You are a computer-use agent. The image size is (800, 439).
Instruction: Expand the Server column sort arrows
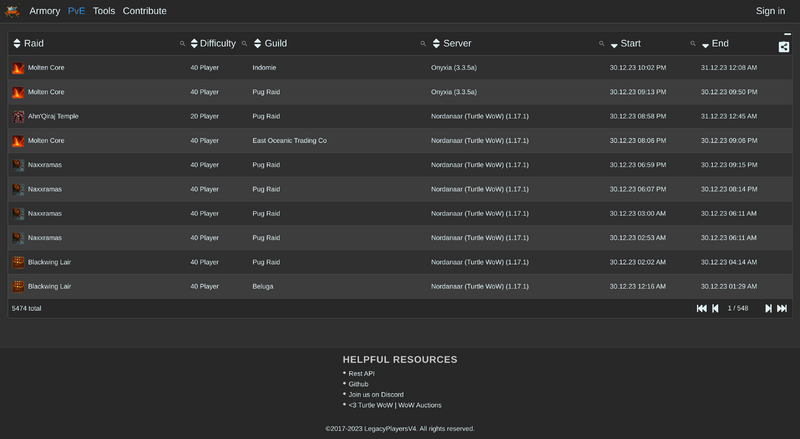point(436,44)
